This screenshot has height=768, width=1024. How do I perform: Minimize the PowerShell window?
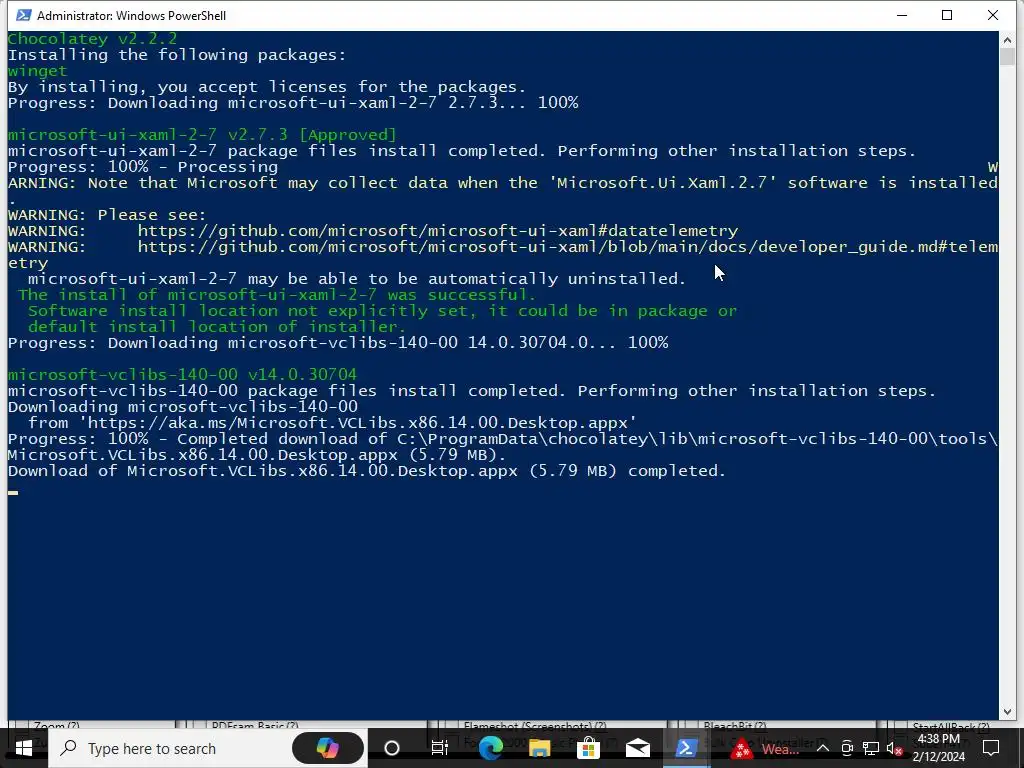902,15
